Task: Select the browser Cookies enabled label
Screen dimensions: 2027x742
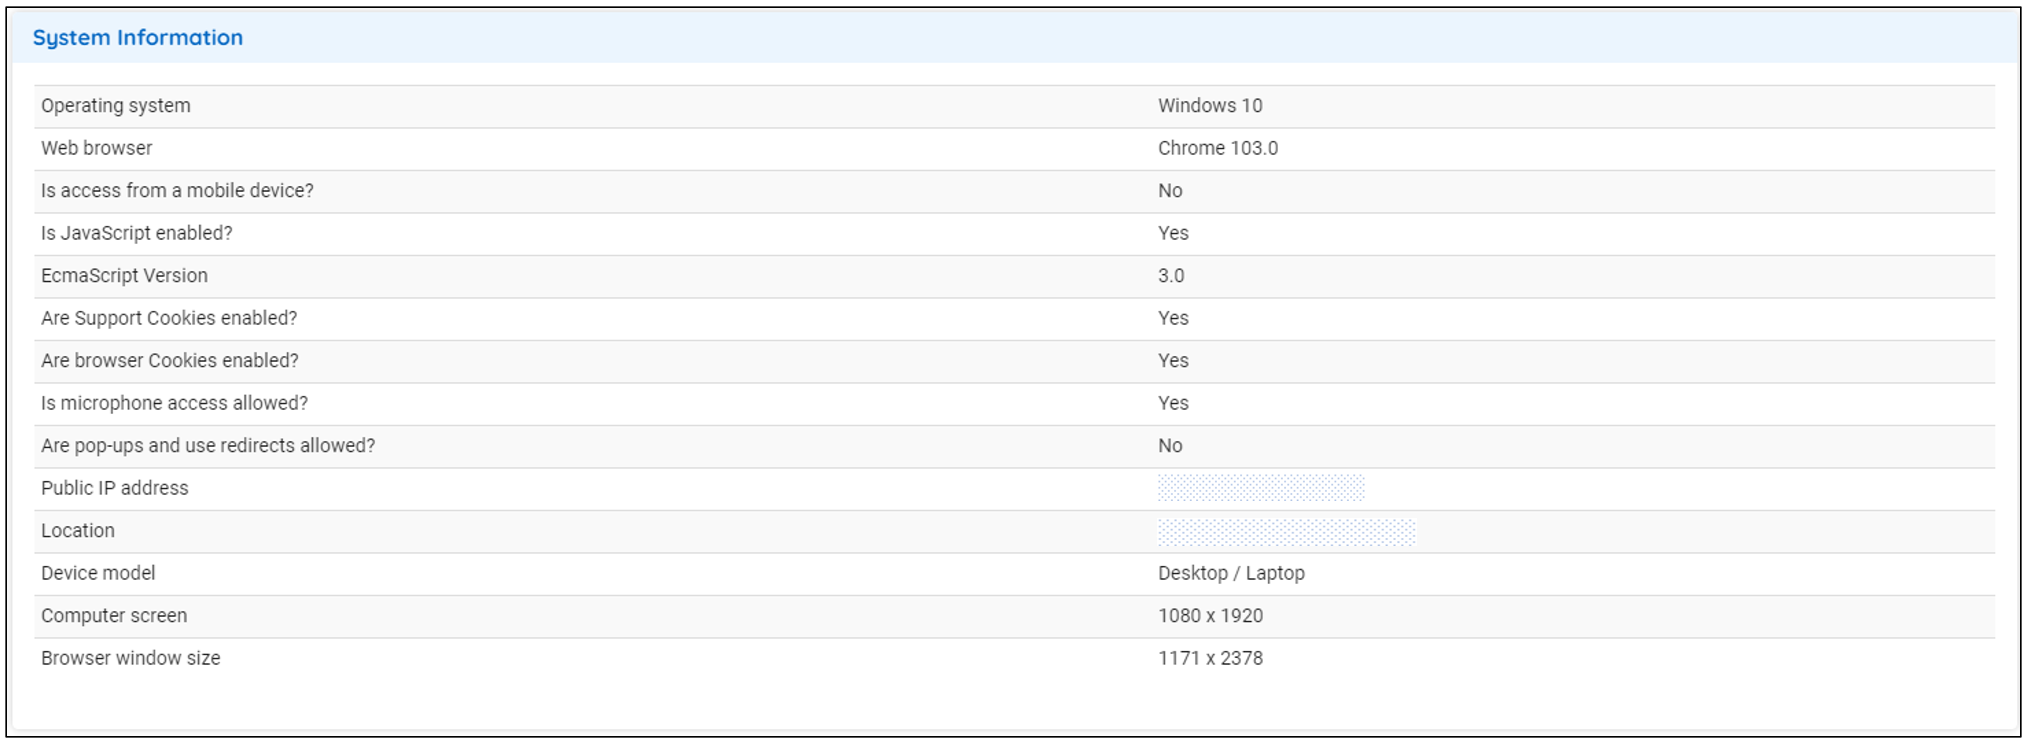Action: click(x=169, y=361)
